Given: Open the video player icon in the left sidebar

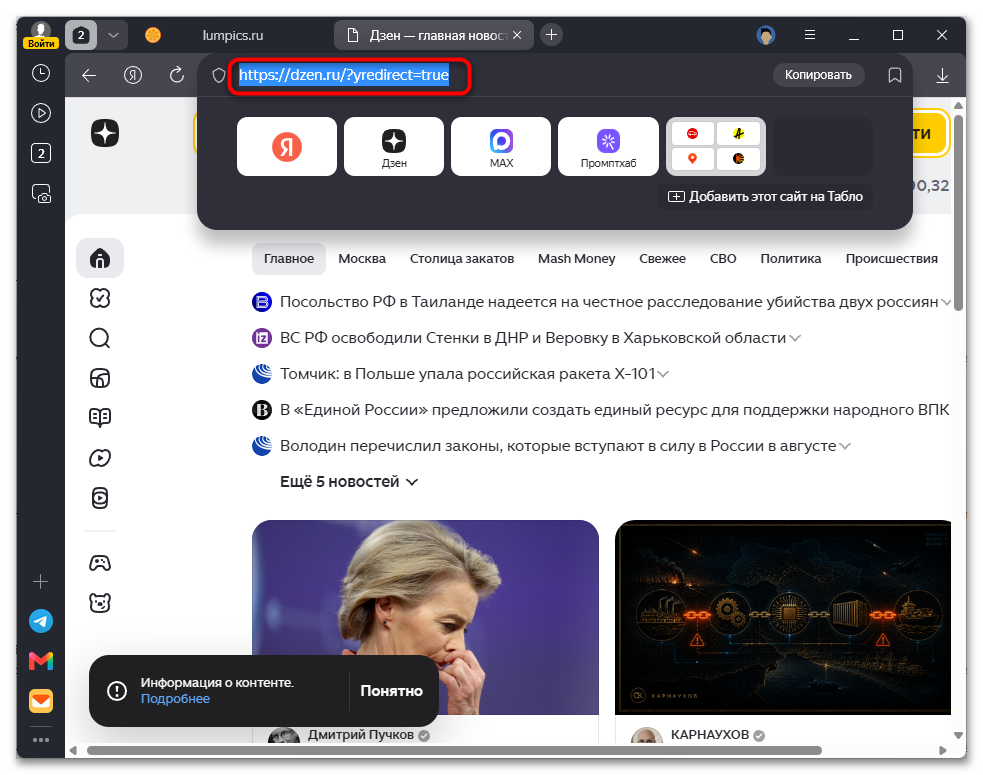Looking at the screenshot, I should pyautogui.click(x=41, y=113).
